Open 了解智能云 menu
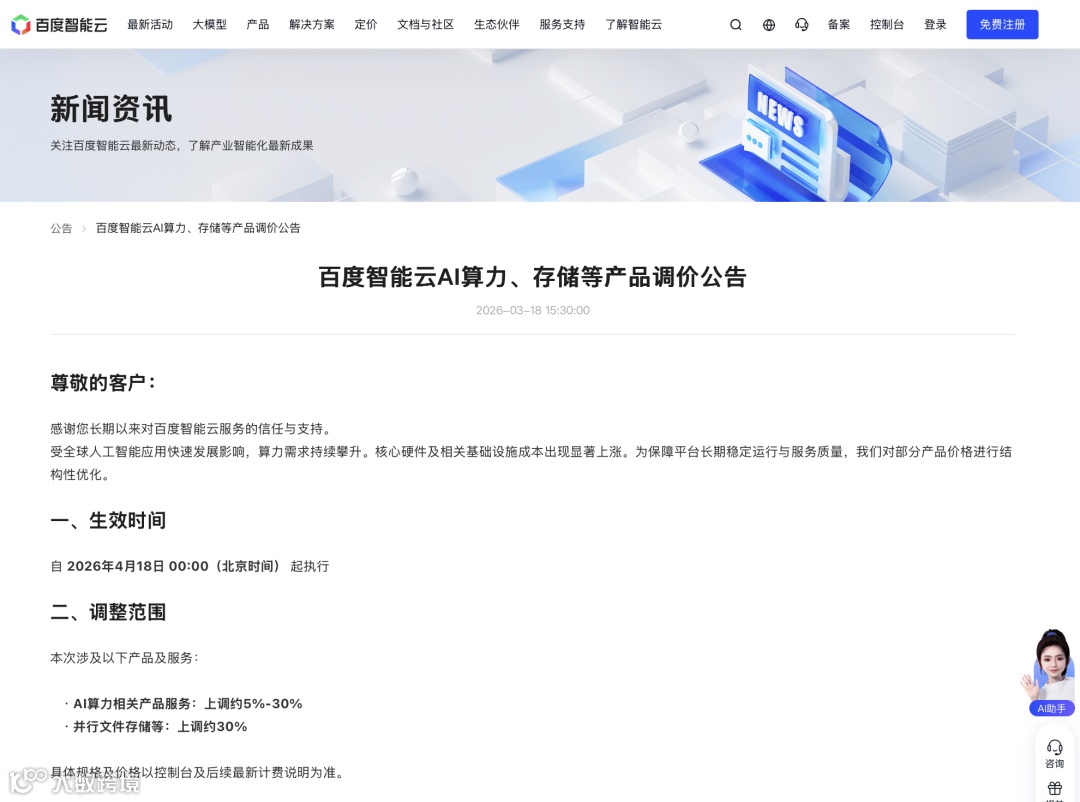The height and width of the screenshot is (802, 1080). click(633, 25)
